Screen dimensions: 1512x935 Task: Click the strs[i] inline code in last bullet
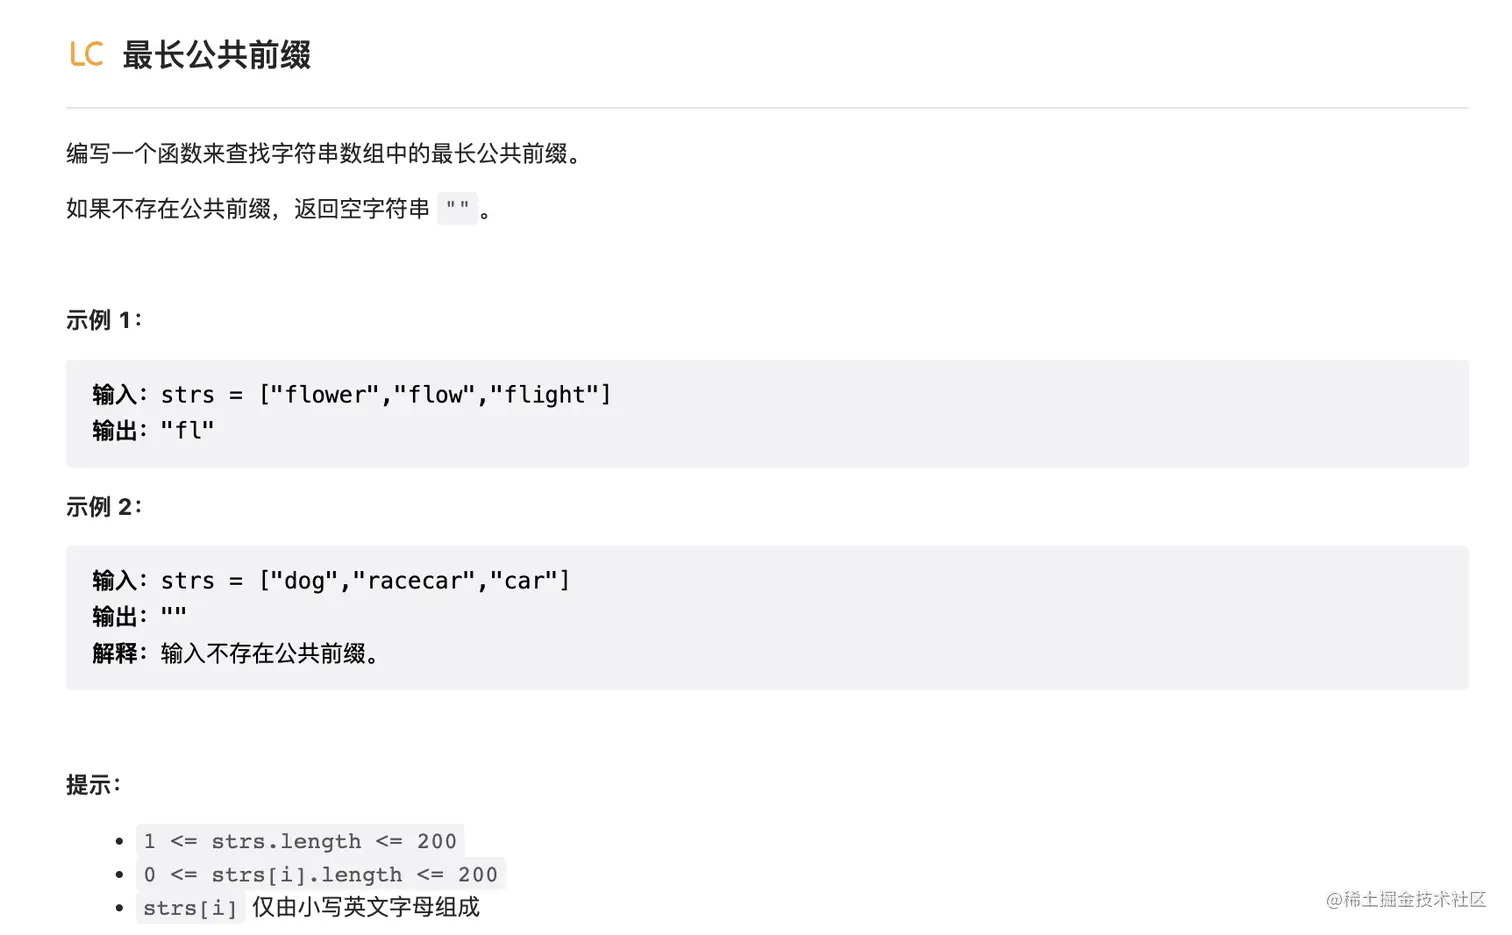coord(190,907)
